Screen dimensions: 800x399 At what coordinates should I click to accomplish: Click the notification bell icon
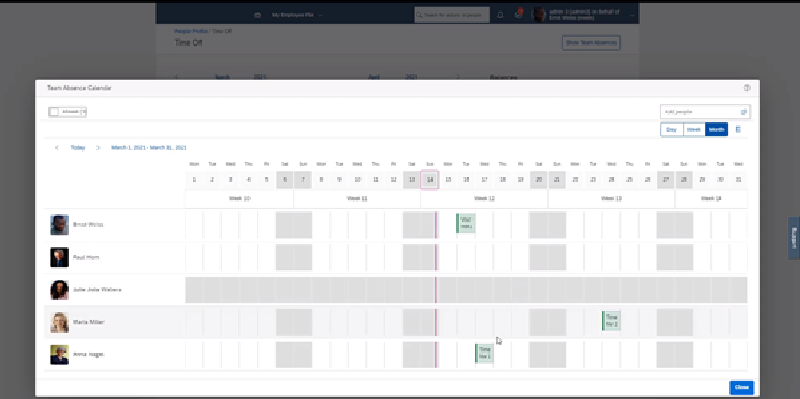coord(500,15)
